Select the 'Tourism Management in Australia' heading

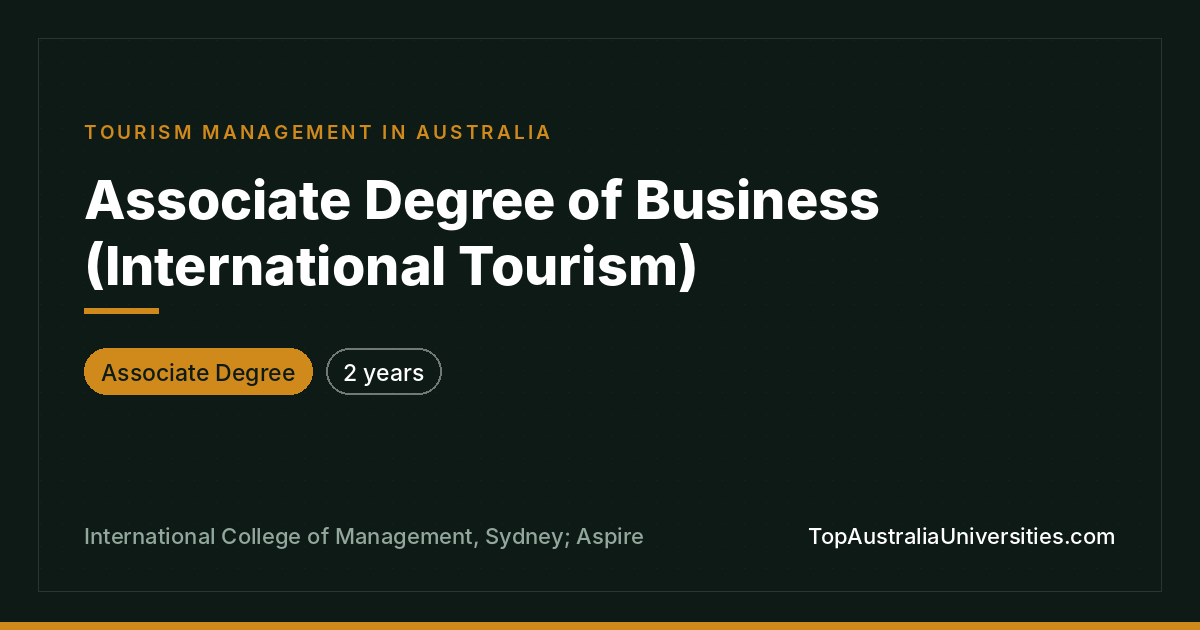tap(318, 132)
